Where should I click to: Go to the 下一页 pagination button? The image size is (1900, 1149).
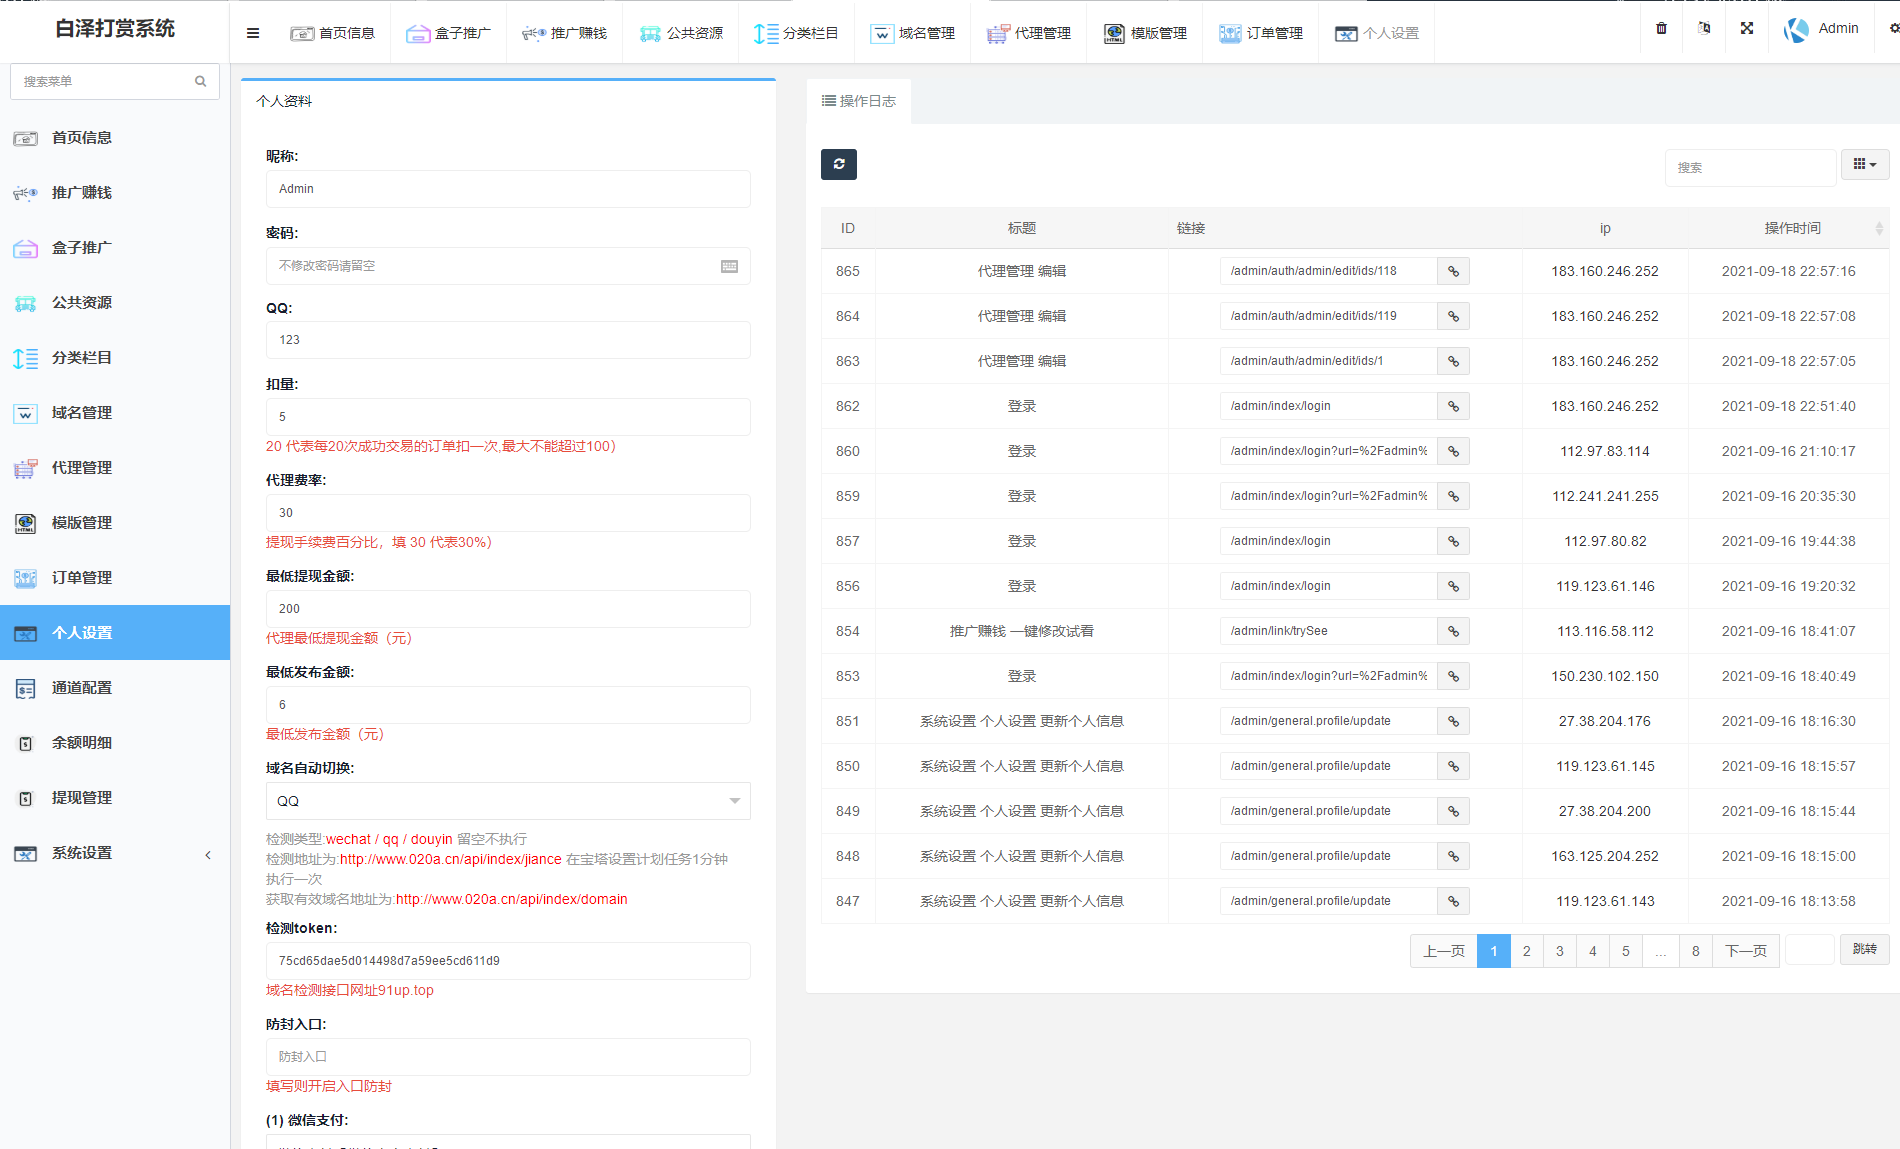pos(1745,951)
